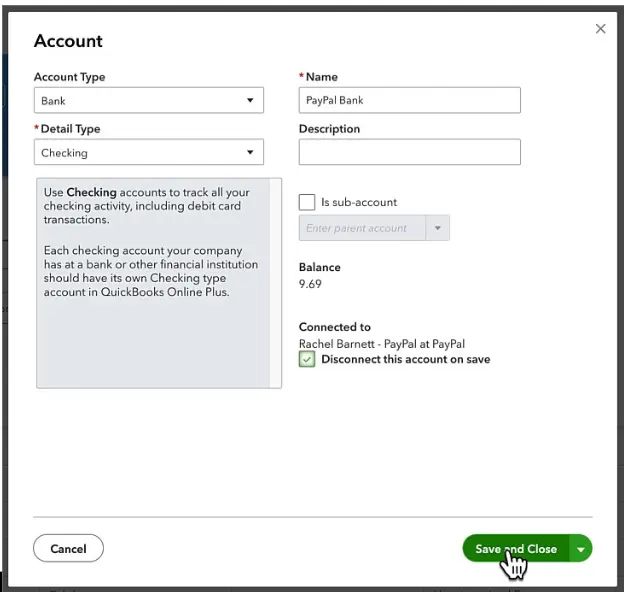
Task: Click the detail type description scrollbar
Action: point(275,283)
